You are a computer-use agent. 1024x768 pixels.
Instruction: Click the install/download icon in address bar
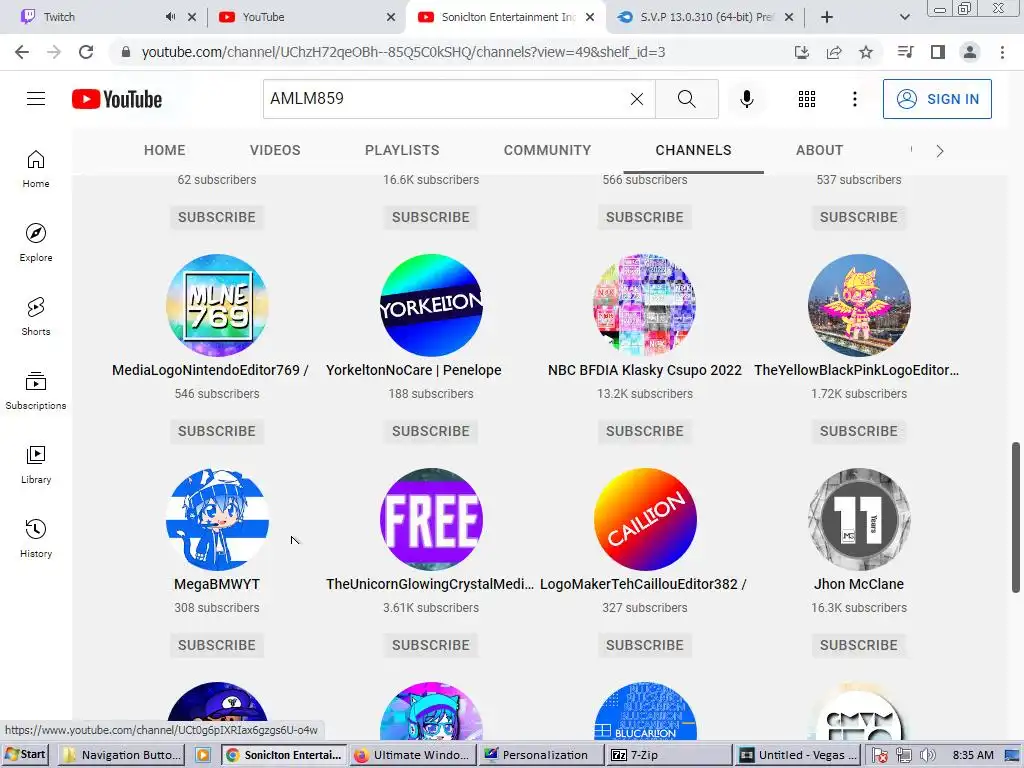click(x=802, y=52)
